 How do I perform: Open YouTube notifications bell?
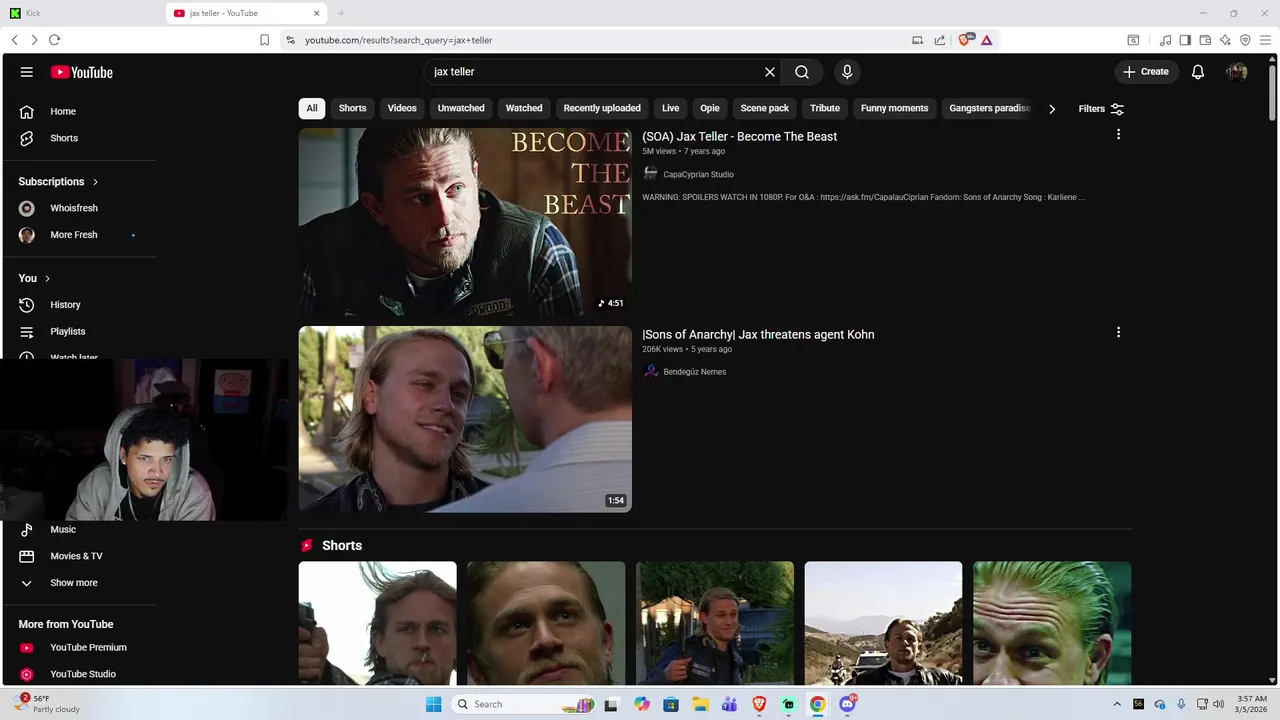pos(1198,72)
